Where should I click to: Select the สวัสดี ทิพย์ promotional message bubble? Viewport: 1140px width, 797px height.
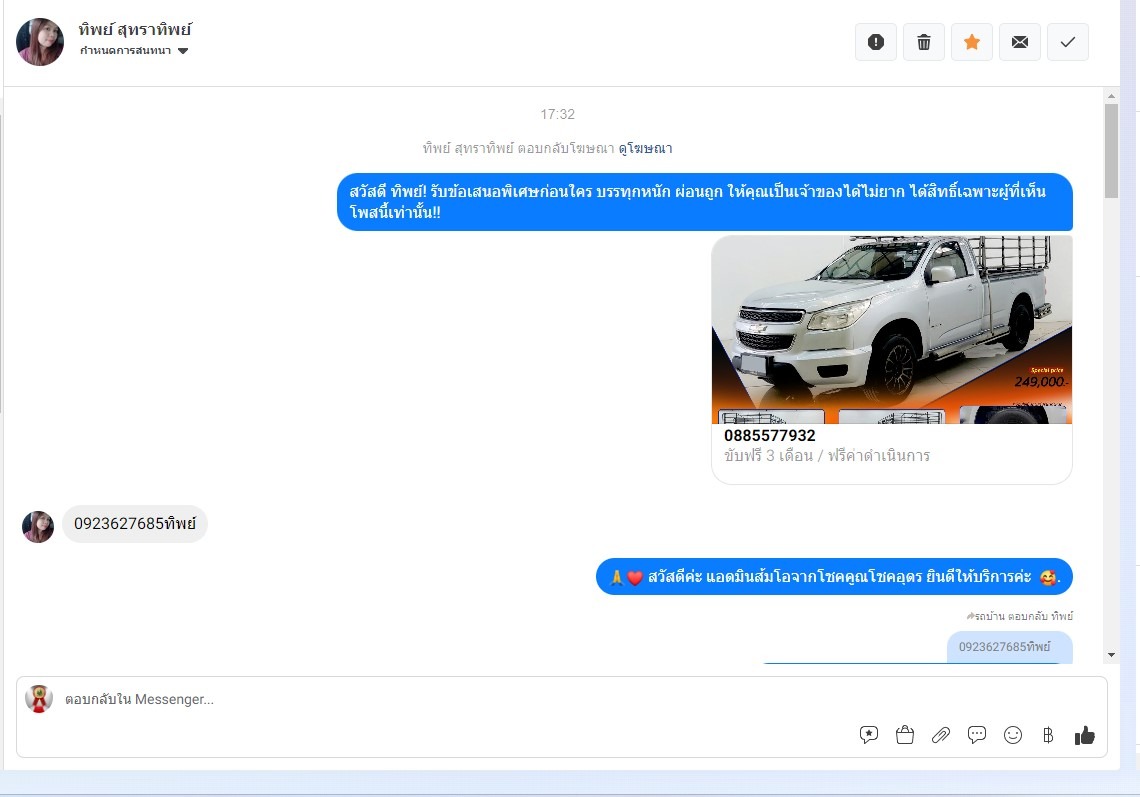point(705,202)
